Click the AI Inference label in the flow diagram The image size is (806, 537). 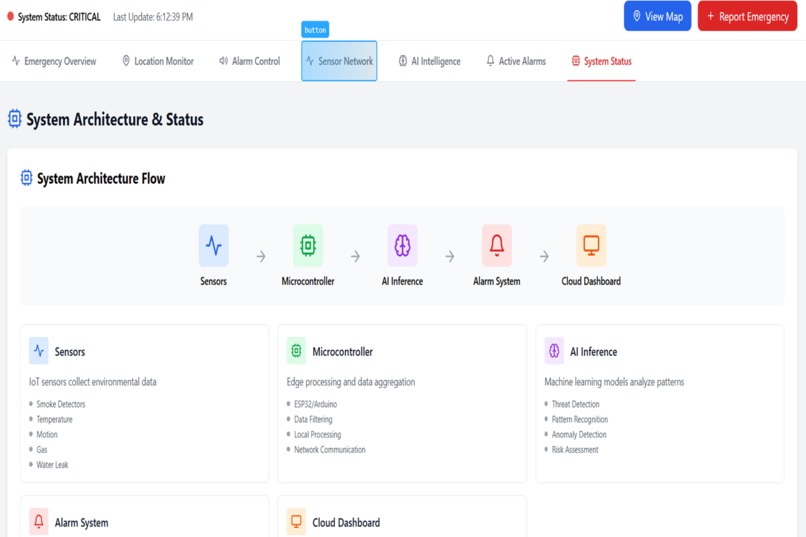click(402, 281)
